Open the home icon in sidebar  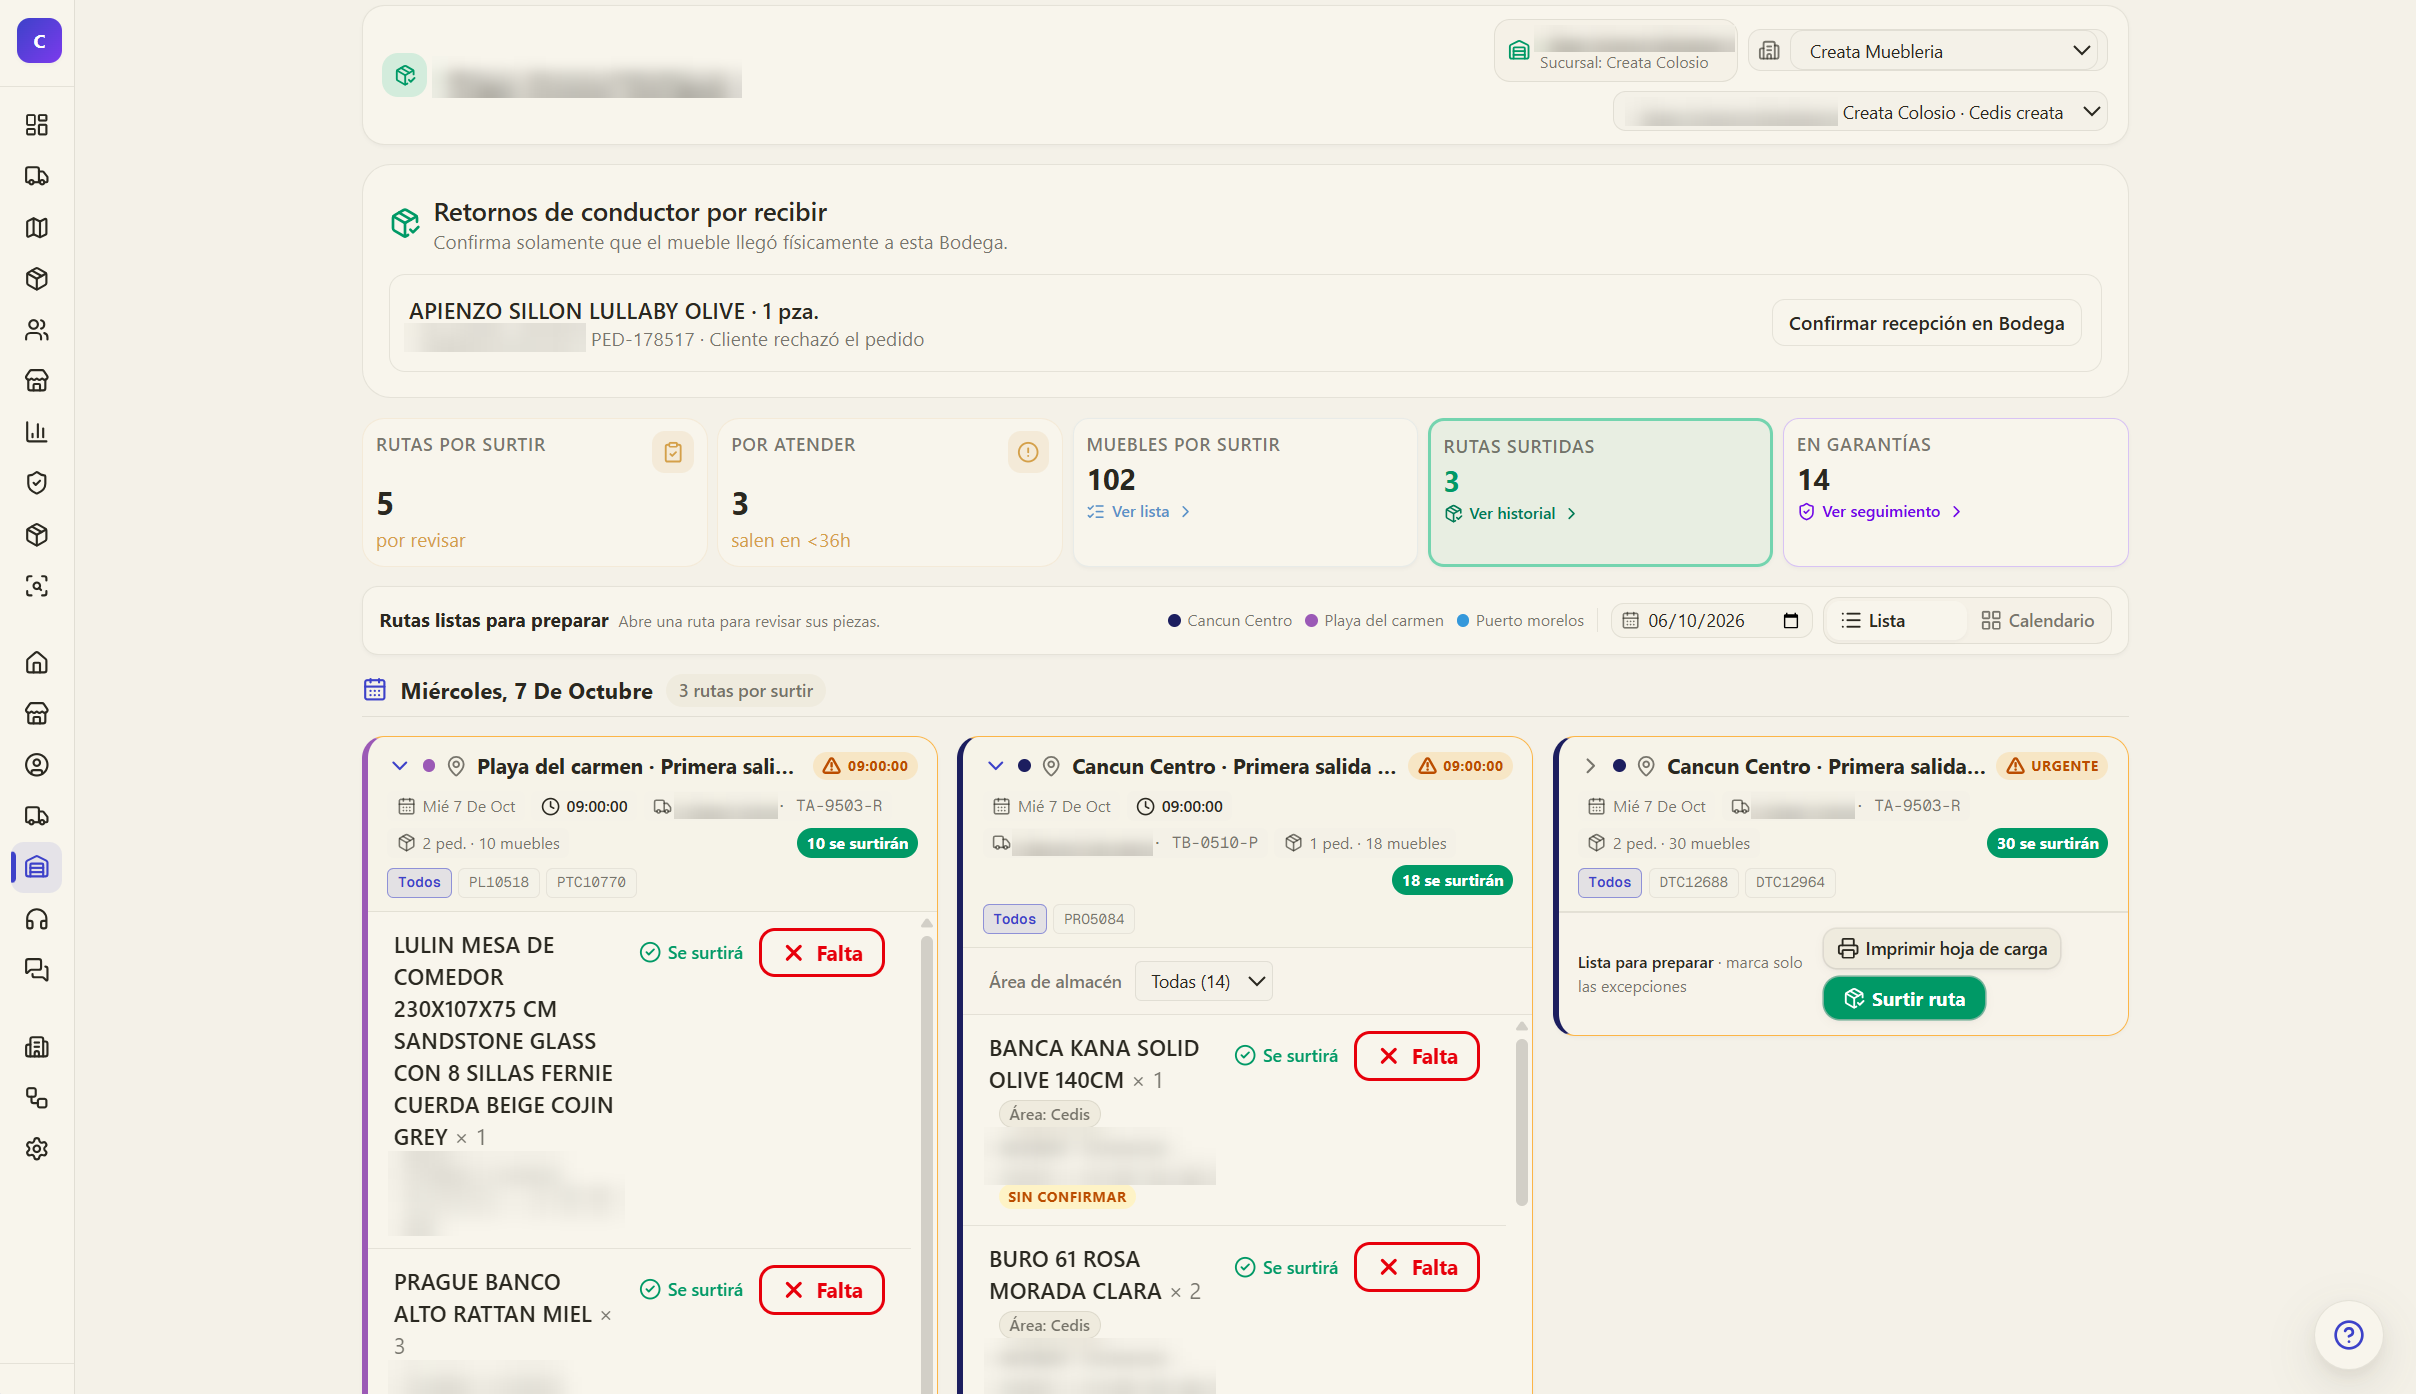click(x=37, y=662)
